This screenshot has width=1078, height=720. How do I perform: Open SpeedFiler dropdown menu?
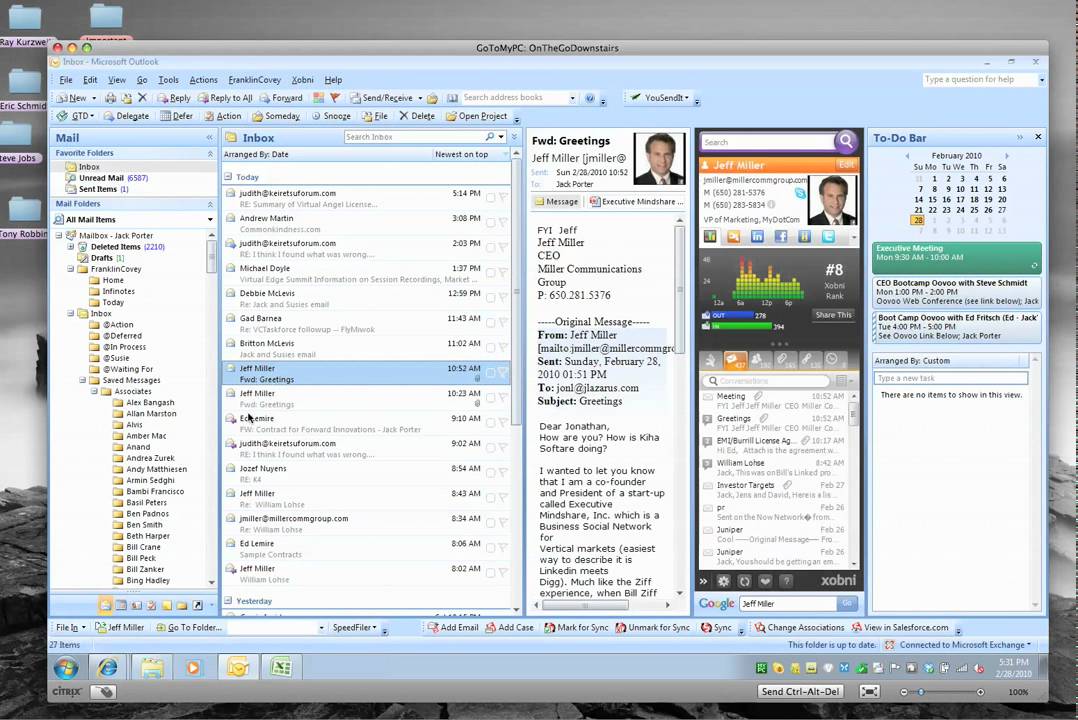354,627
